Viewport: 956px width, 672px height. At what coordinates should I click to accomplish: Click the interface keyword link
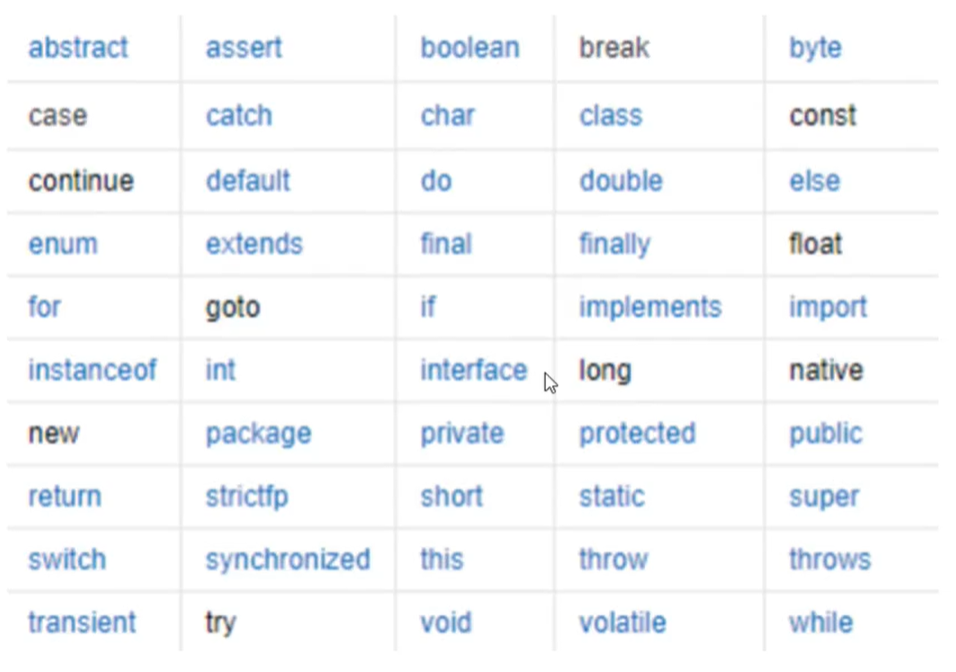click(474, 370)
